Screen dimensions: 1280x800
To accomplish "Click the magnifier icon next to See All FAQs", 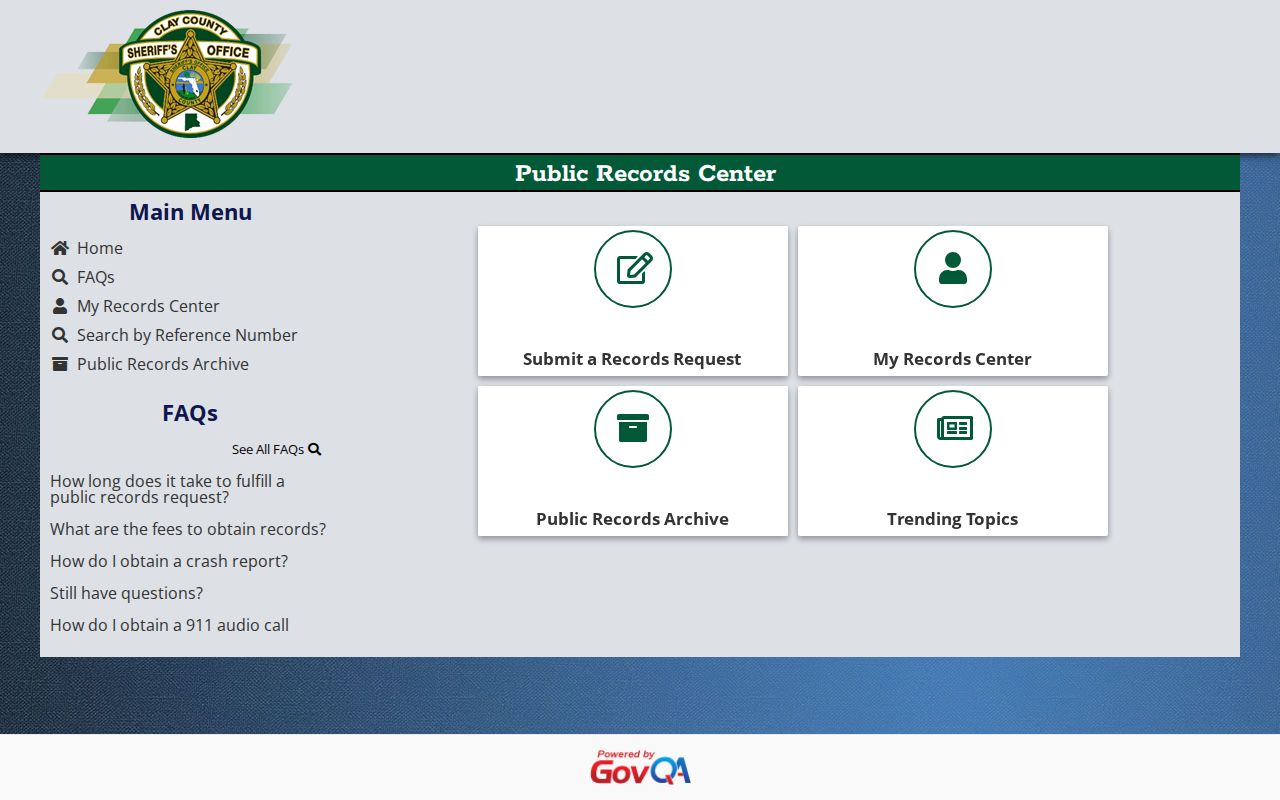I will click(315, 449).
